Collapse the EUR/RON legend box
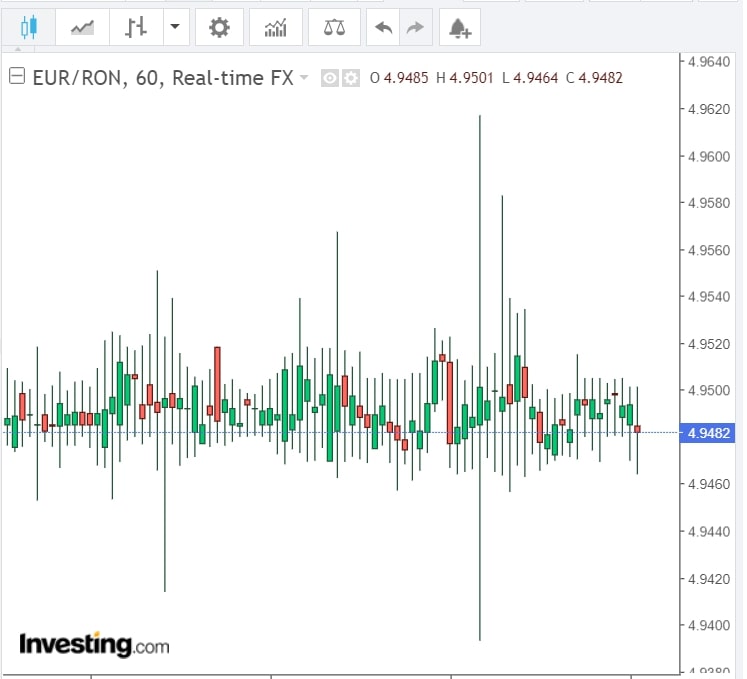The width and height of the screenshot is (747, 679). pyautogui.click(x=16, y=77)
